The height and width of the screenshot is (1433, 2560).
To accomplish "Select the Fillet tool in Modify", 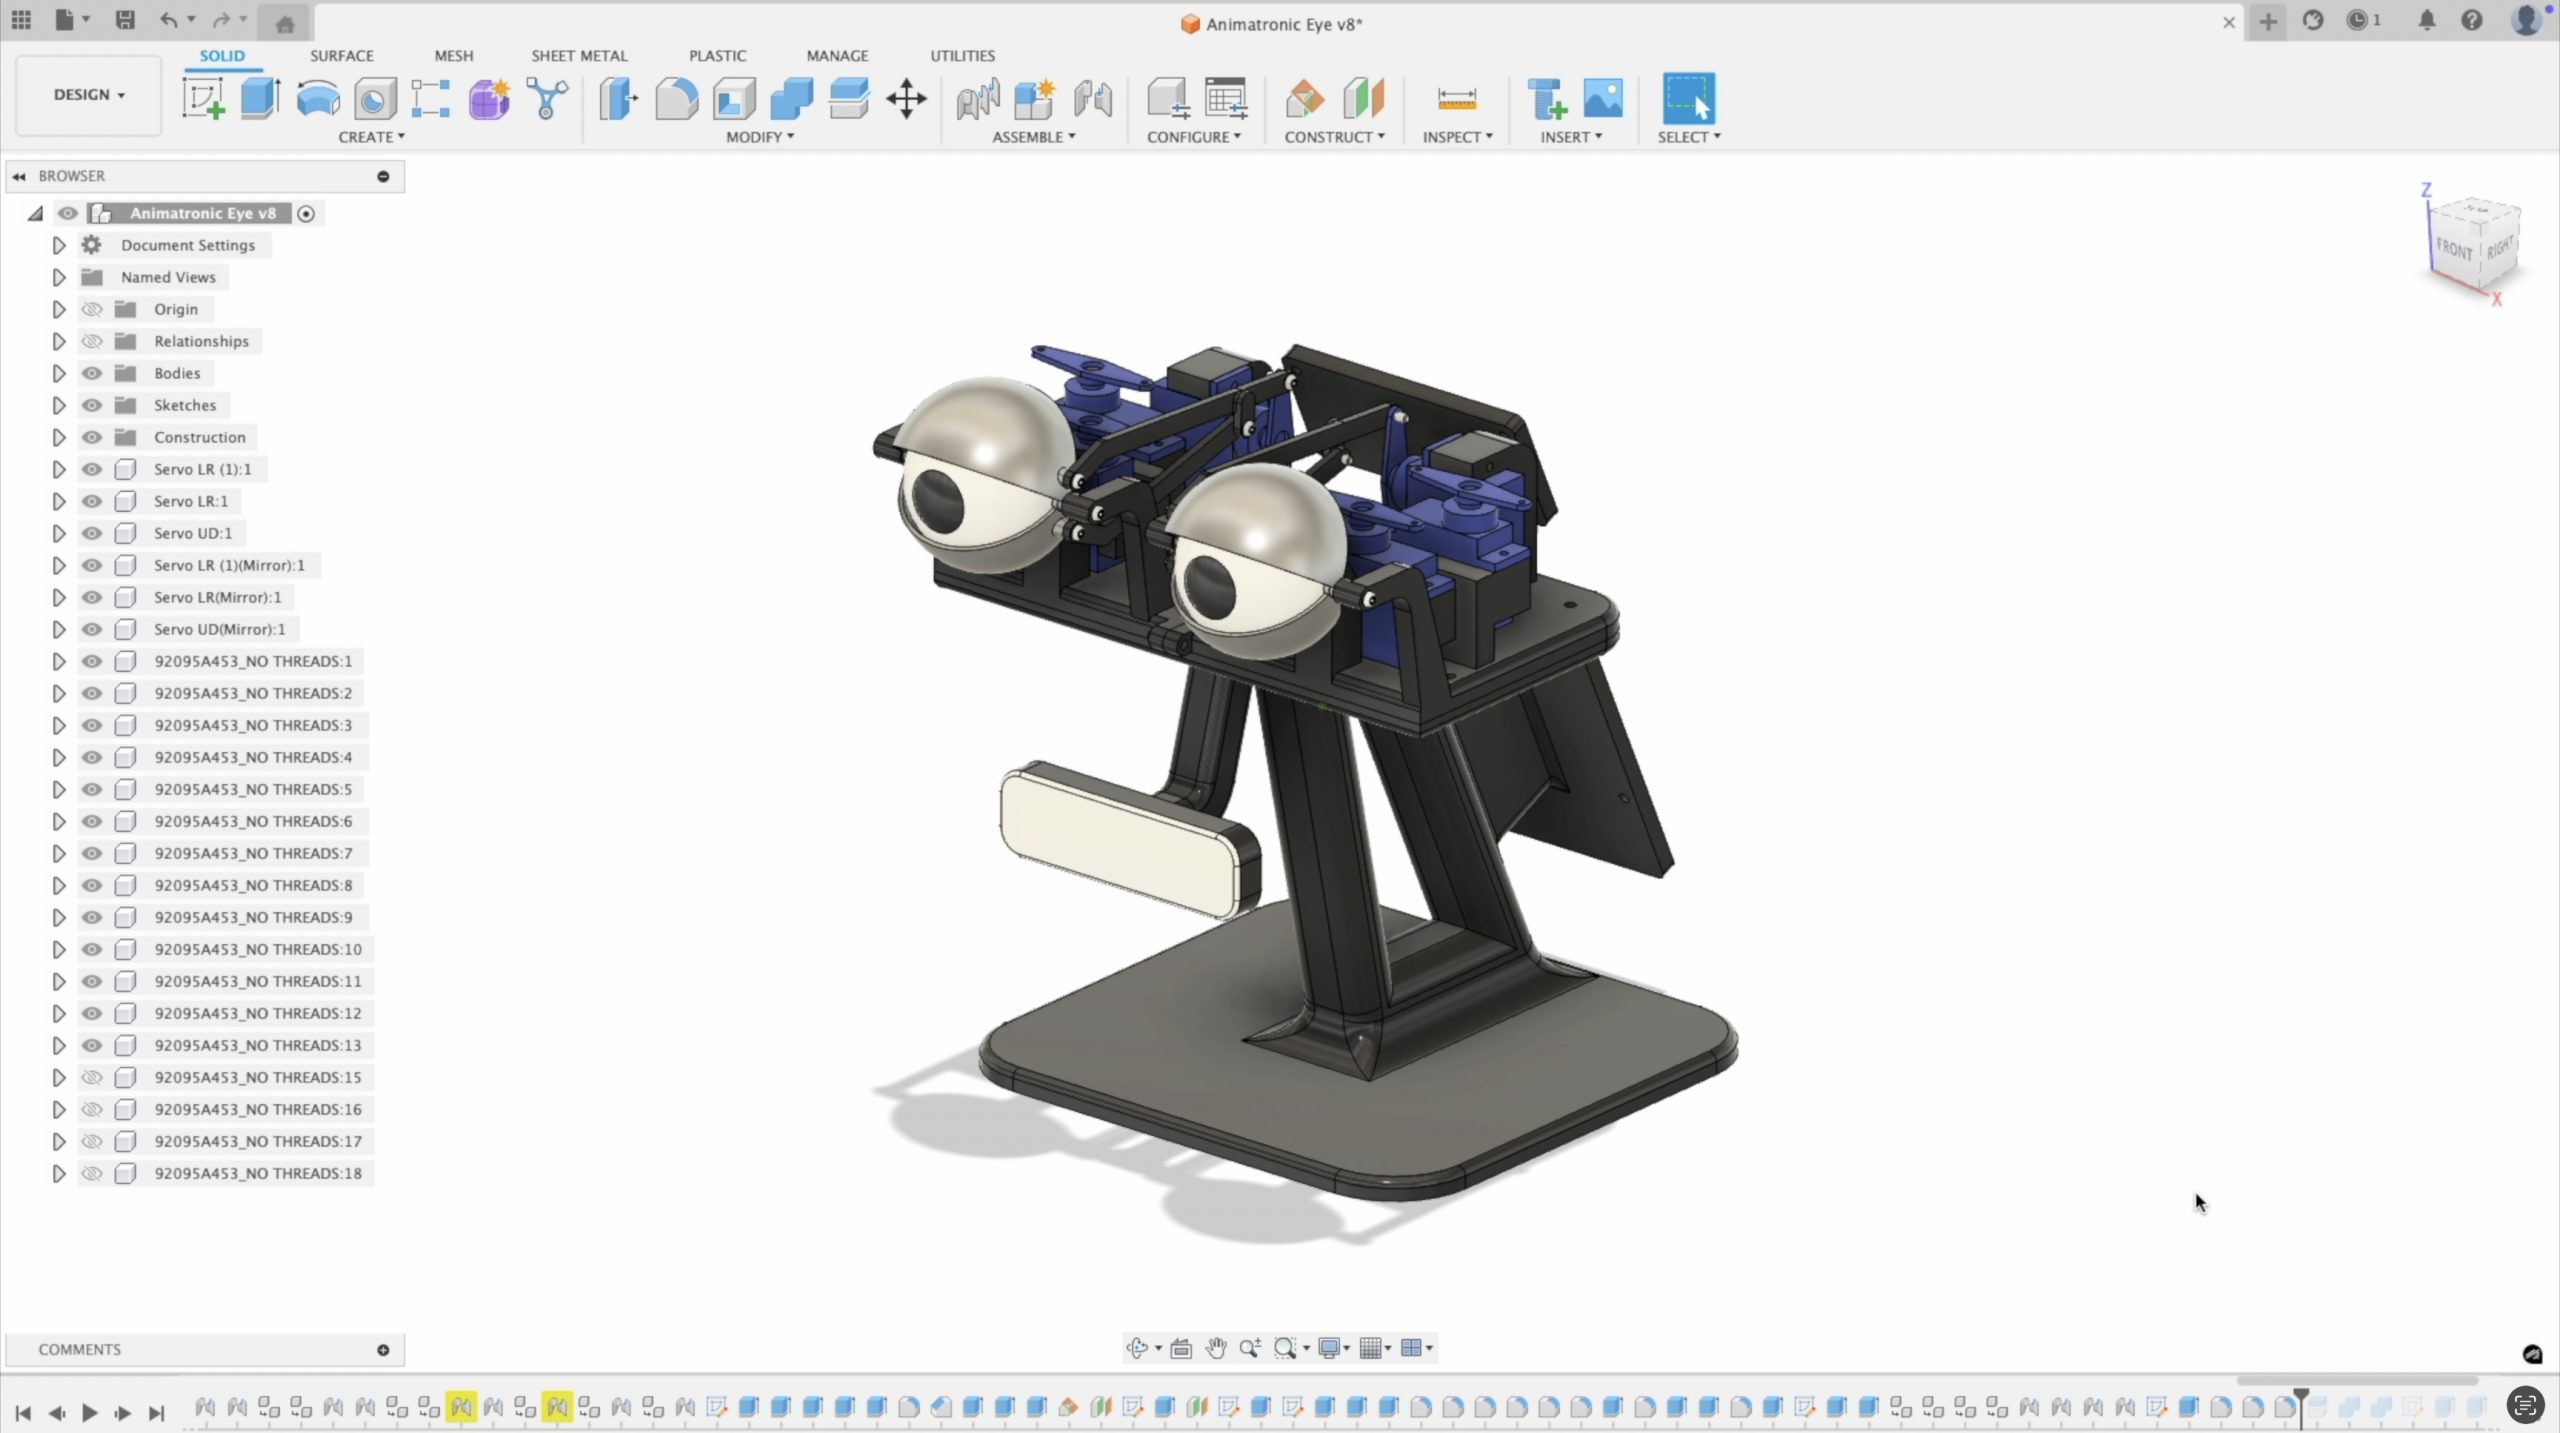I will (676, 99).
